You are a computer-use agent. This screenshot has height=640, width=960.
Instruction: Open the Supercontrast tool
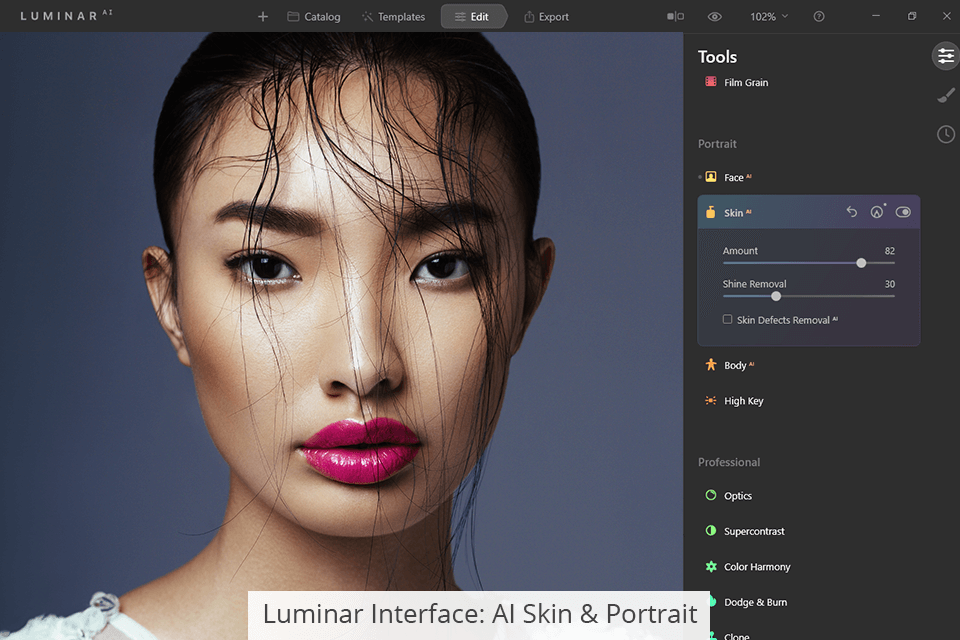[x=745, y=531]
